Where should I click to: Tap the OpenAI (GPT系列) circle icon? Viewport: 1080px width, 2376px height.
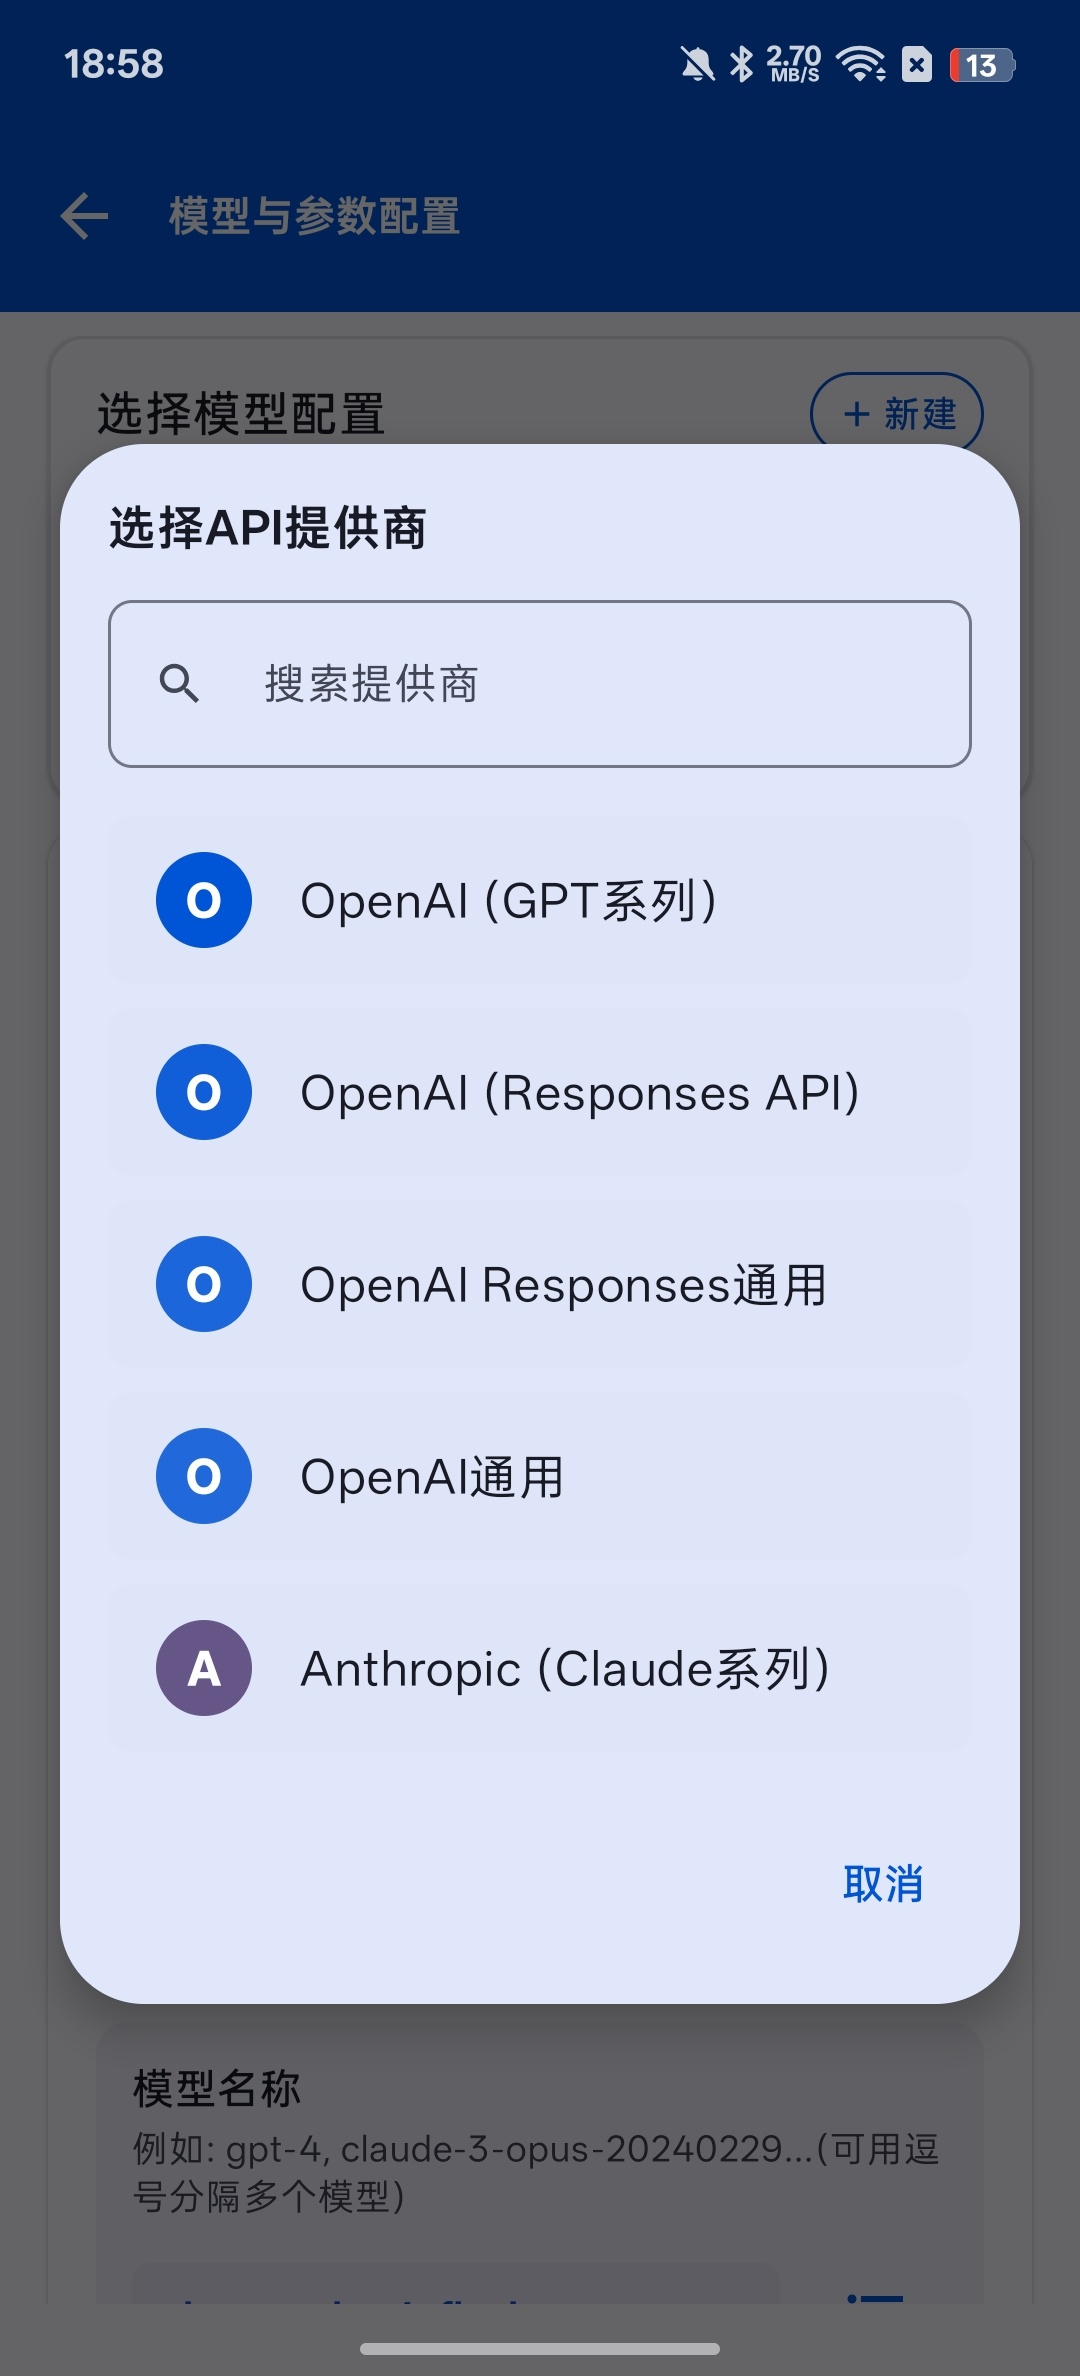pos(204,900)
